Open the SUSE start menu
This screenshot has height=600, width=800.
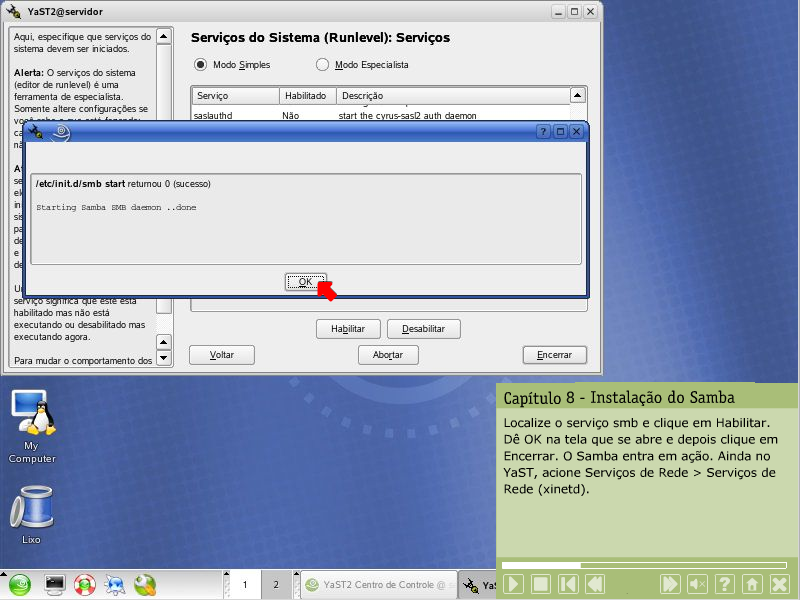(21, 584)
